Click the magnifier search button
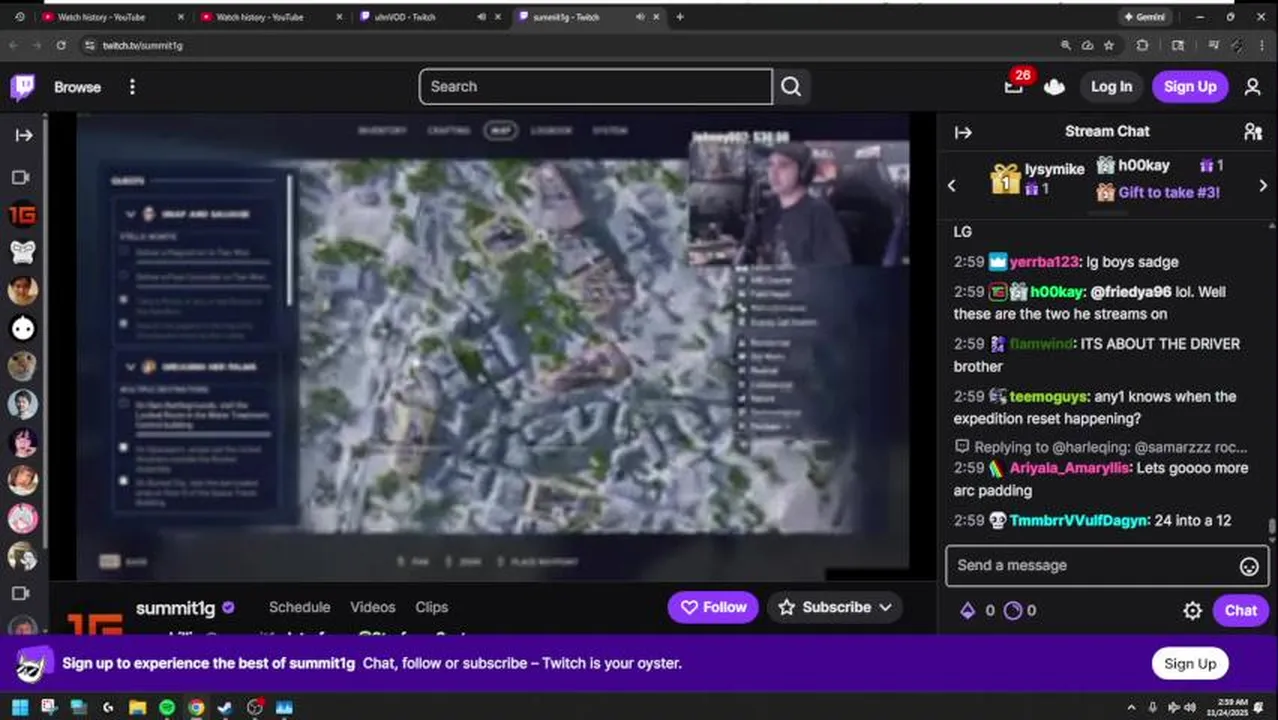The image size is (1278, 720). coord(791,86)
